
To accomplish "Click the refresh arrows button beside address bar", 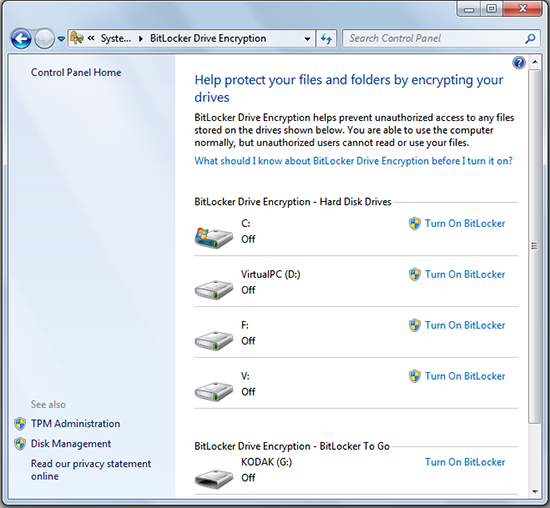I will pyautogui.click(x=327, y=39).
